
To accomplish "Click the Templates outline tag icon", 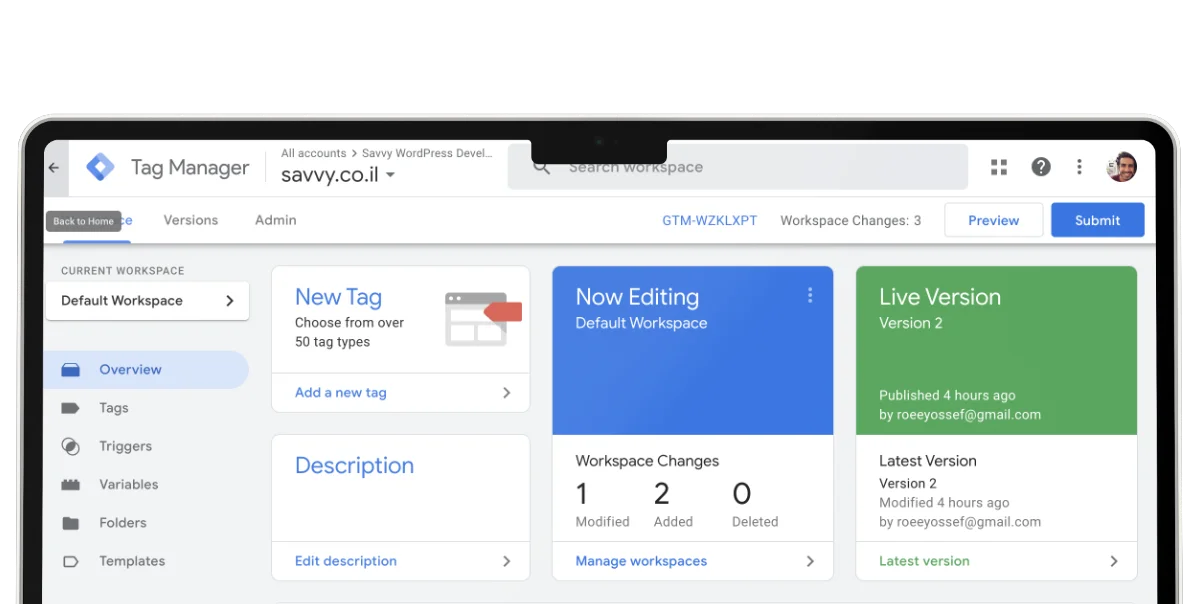I will (70, 561).
